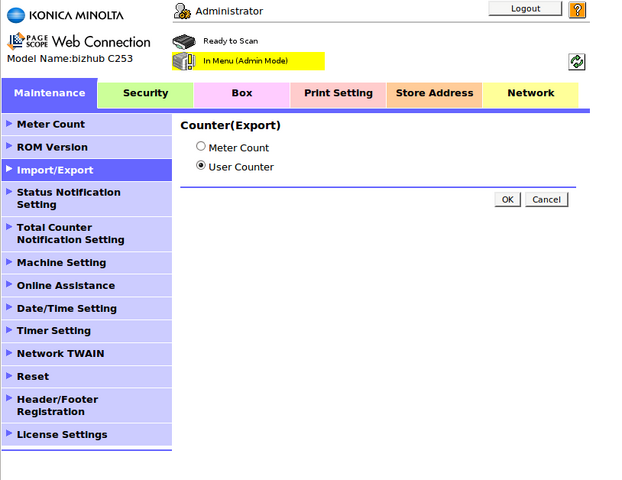Select the User Counter radio button
The height and width of the screenshot is (480, 622).
coord(201,166)
